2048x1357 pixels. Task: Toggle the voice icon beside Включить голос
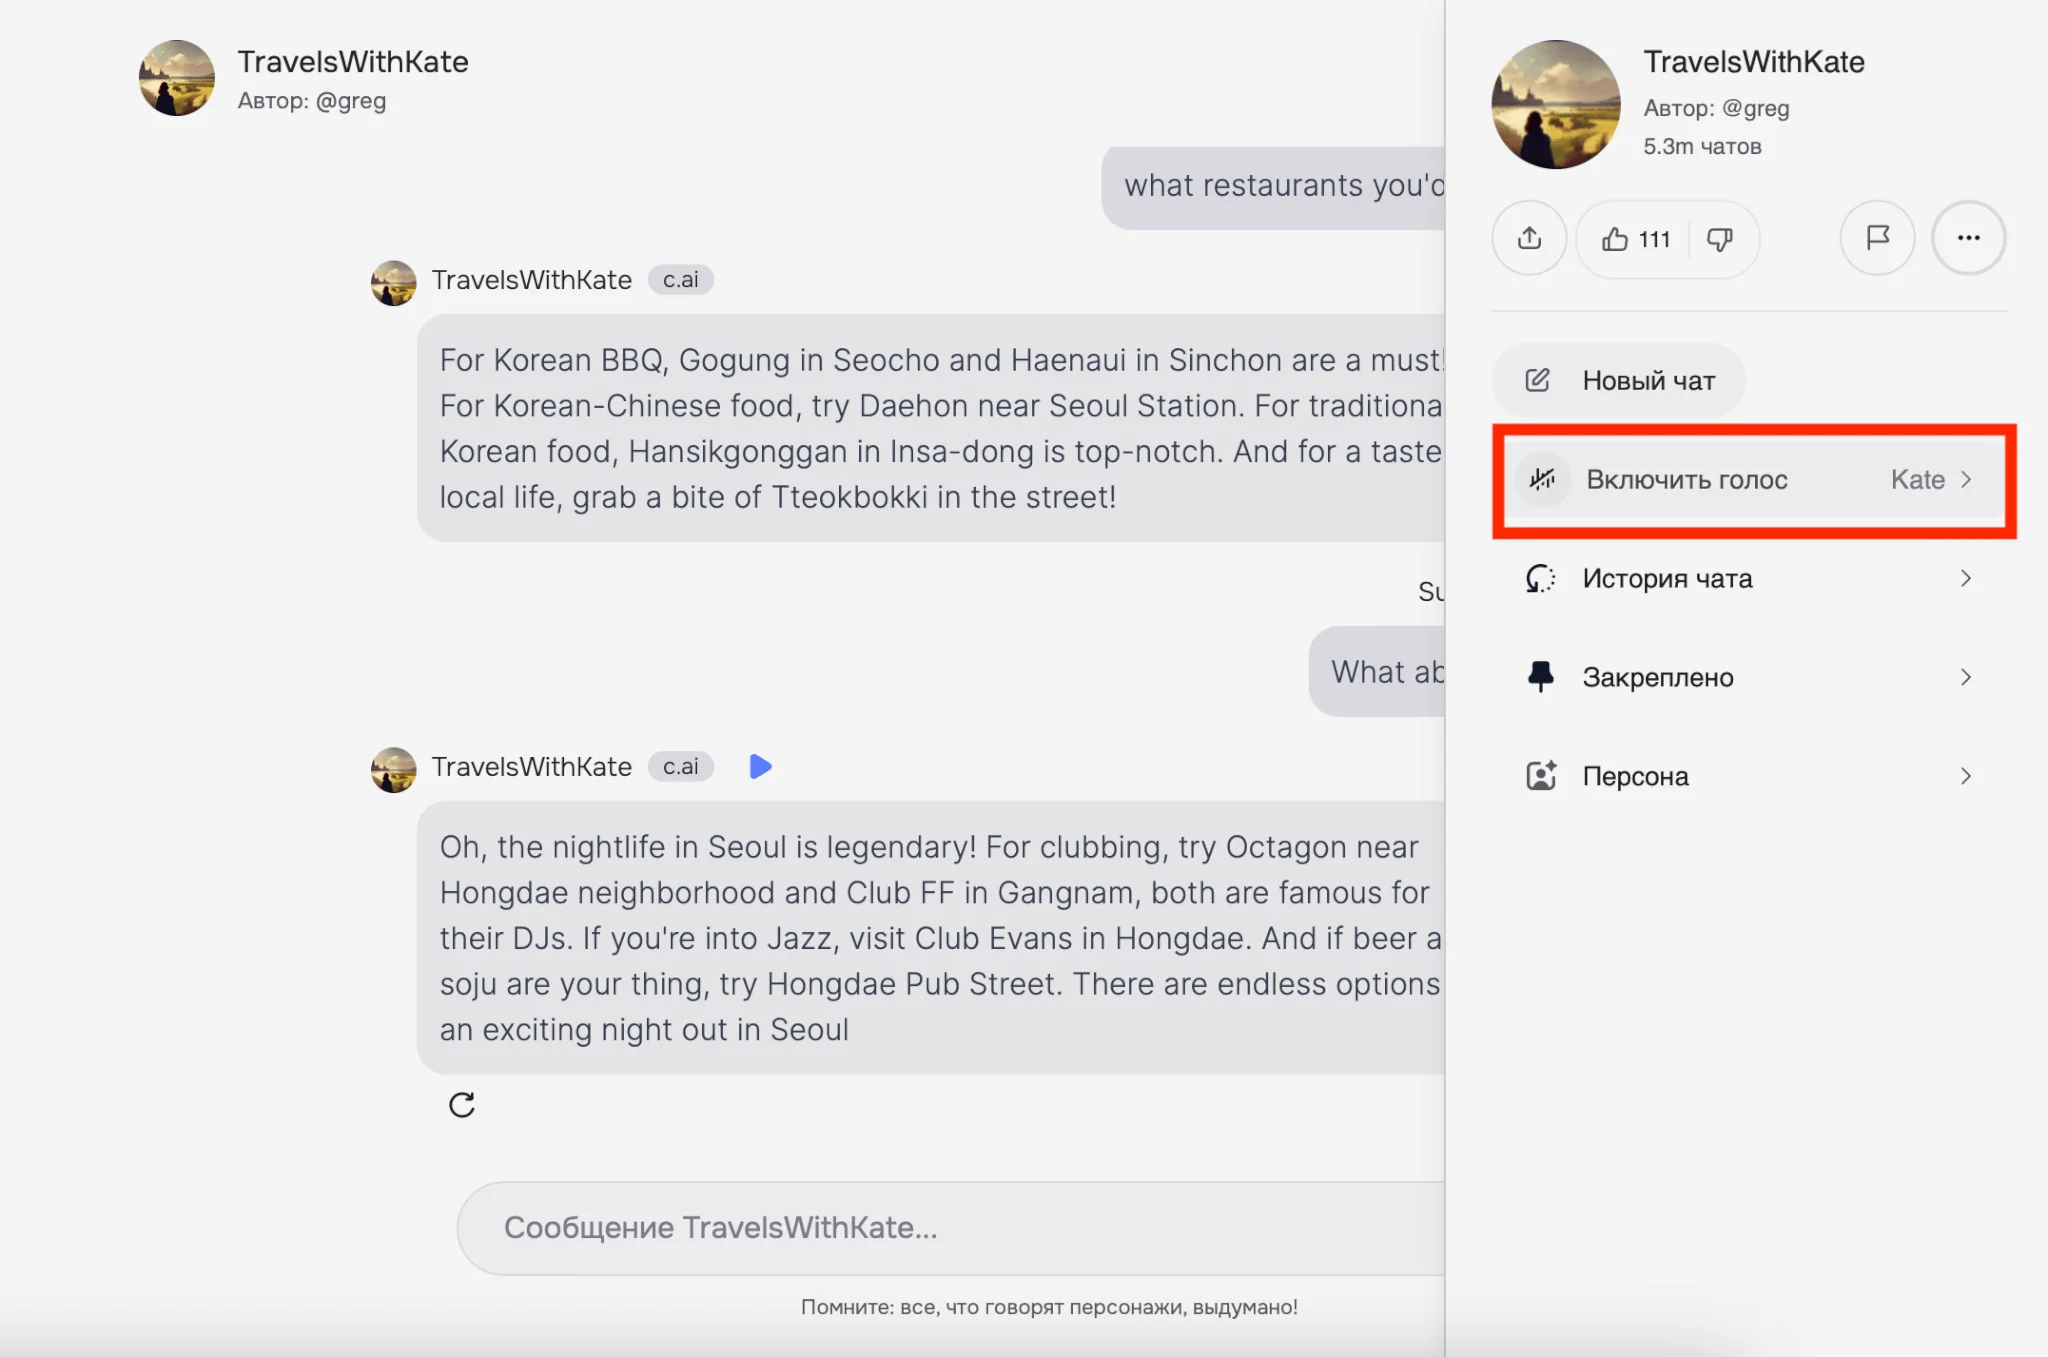tap(1542, 479)
